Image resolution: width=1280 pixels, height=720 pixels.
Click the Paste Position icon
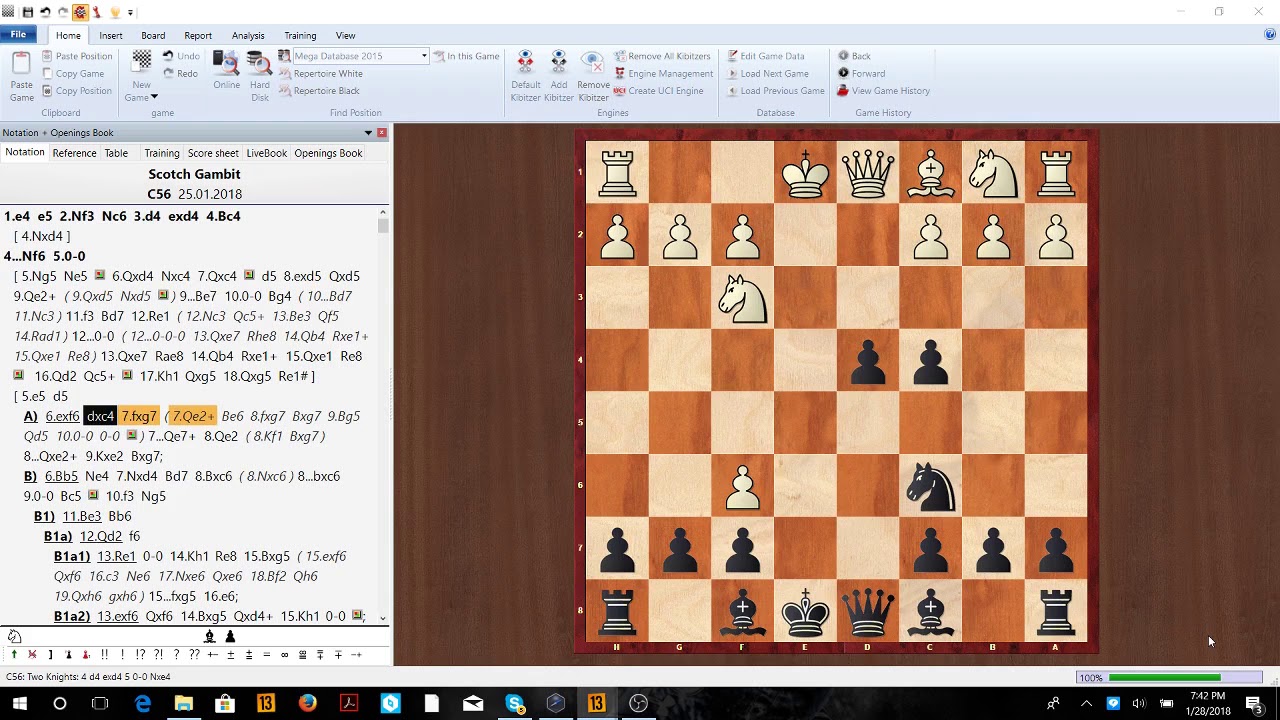47,56
